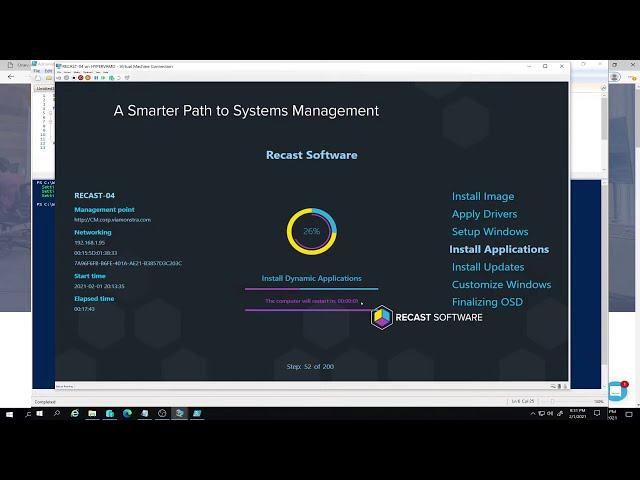
Task: Click the Install Dynamic Applications progress bar
Action: (311, 289)
